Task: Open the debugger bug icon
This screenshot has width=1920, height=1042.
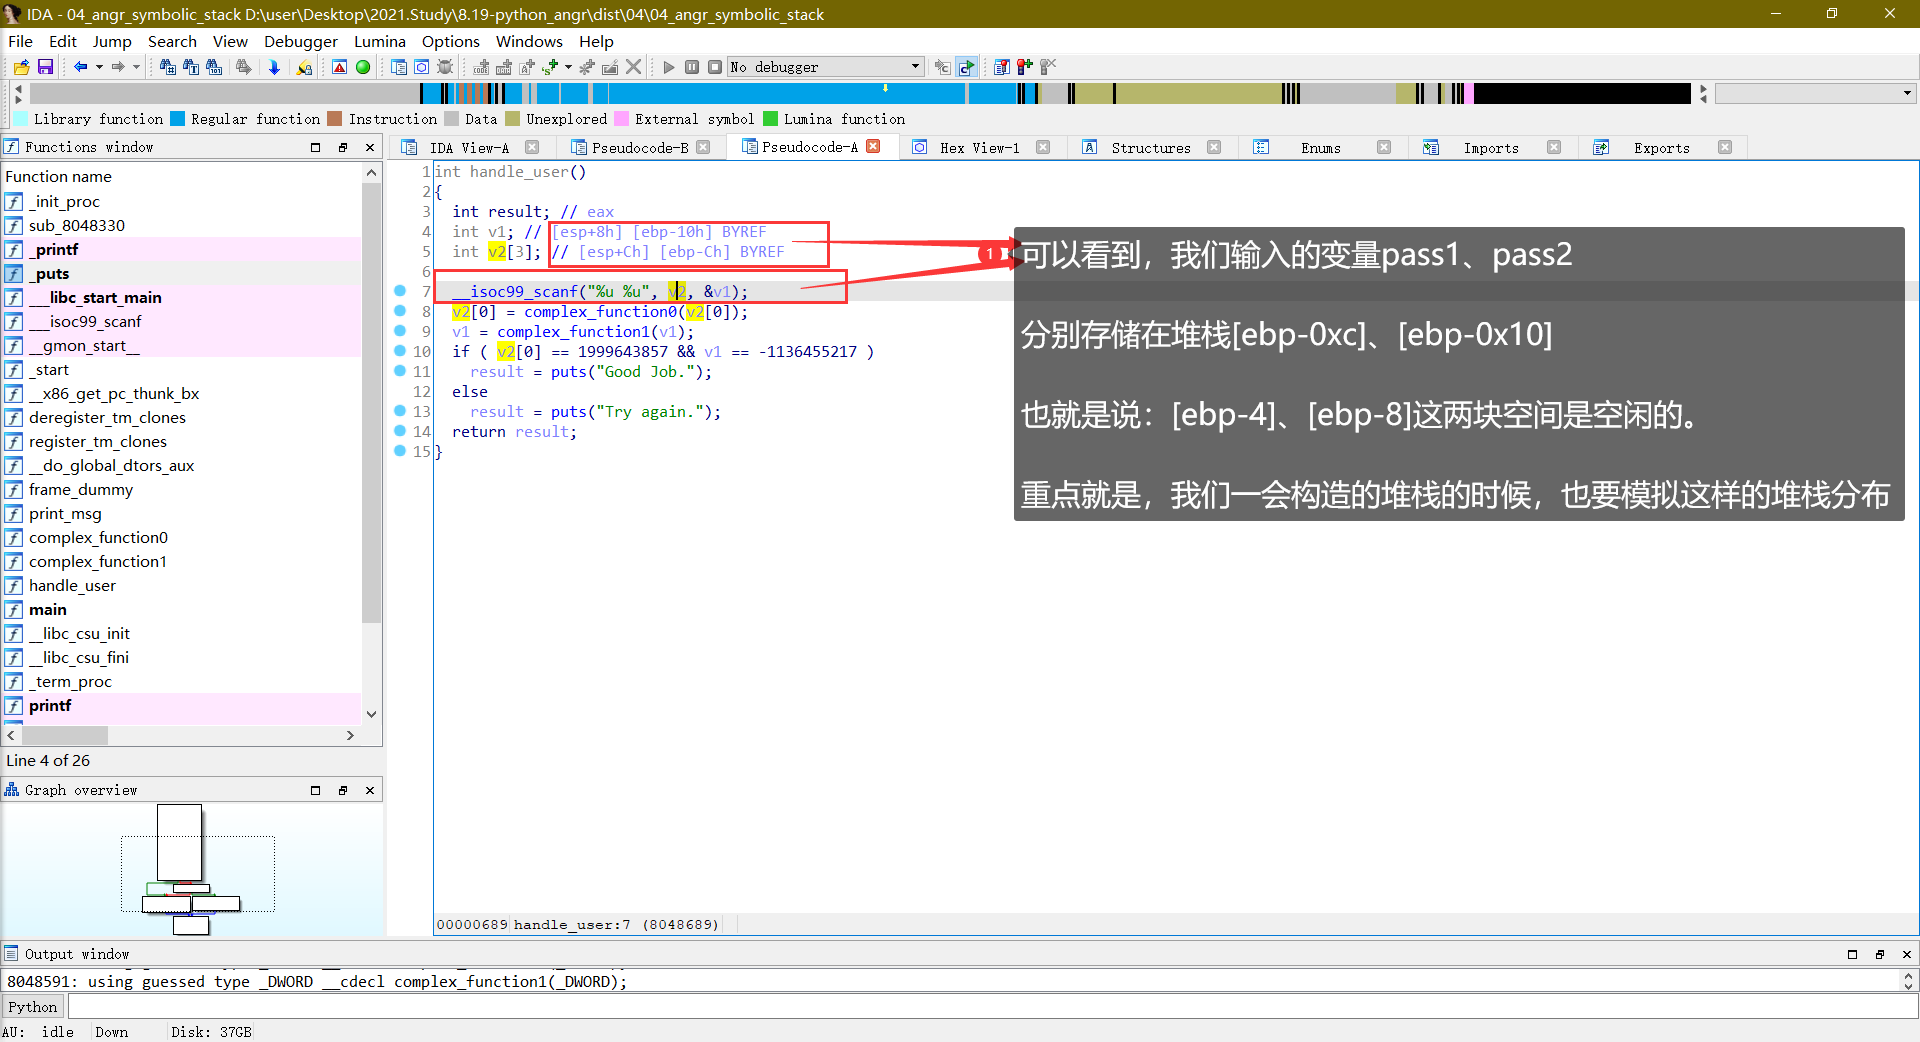Action: (444, 67)
